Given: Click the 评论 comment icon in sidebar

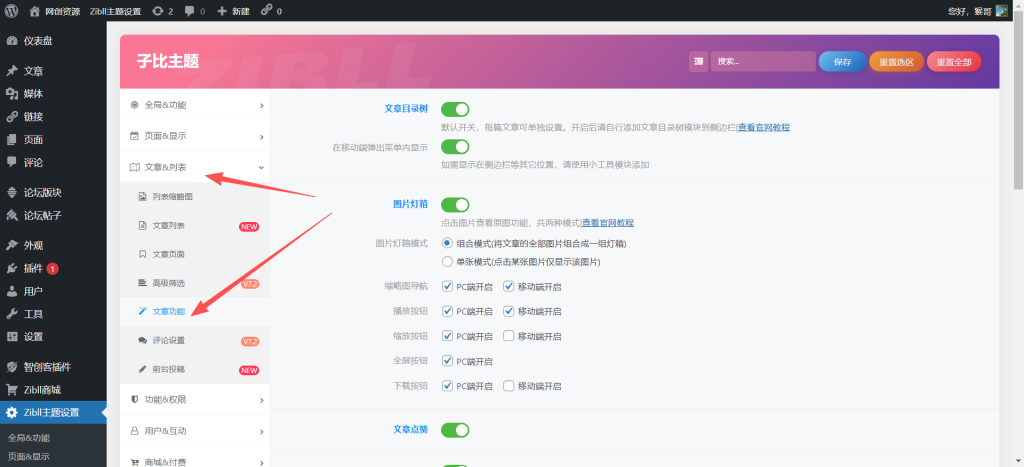Looking at the screenshot, I should point(11,163).
